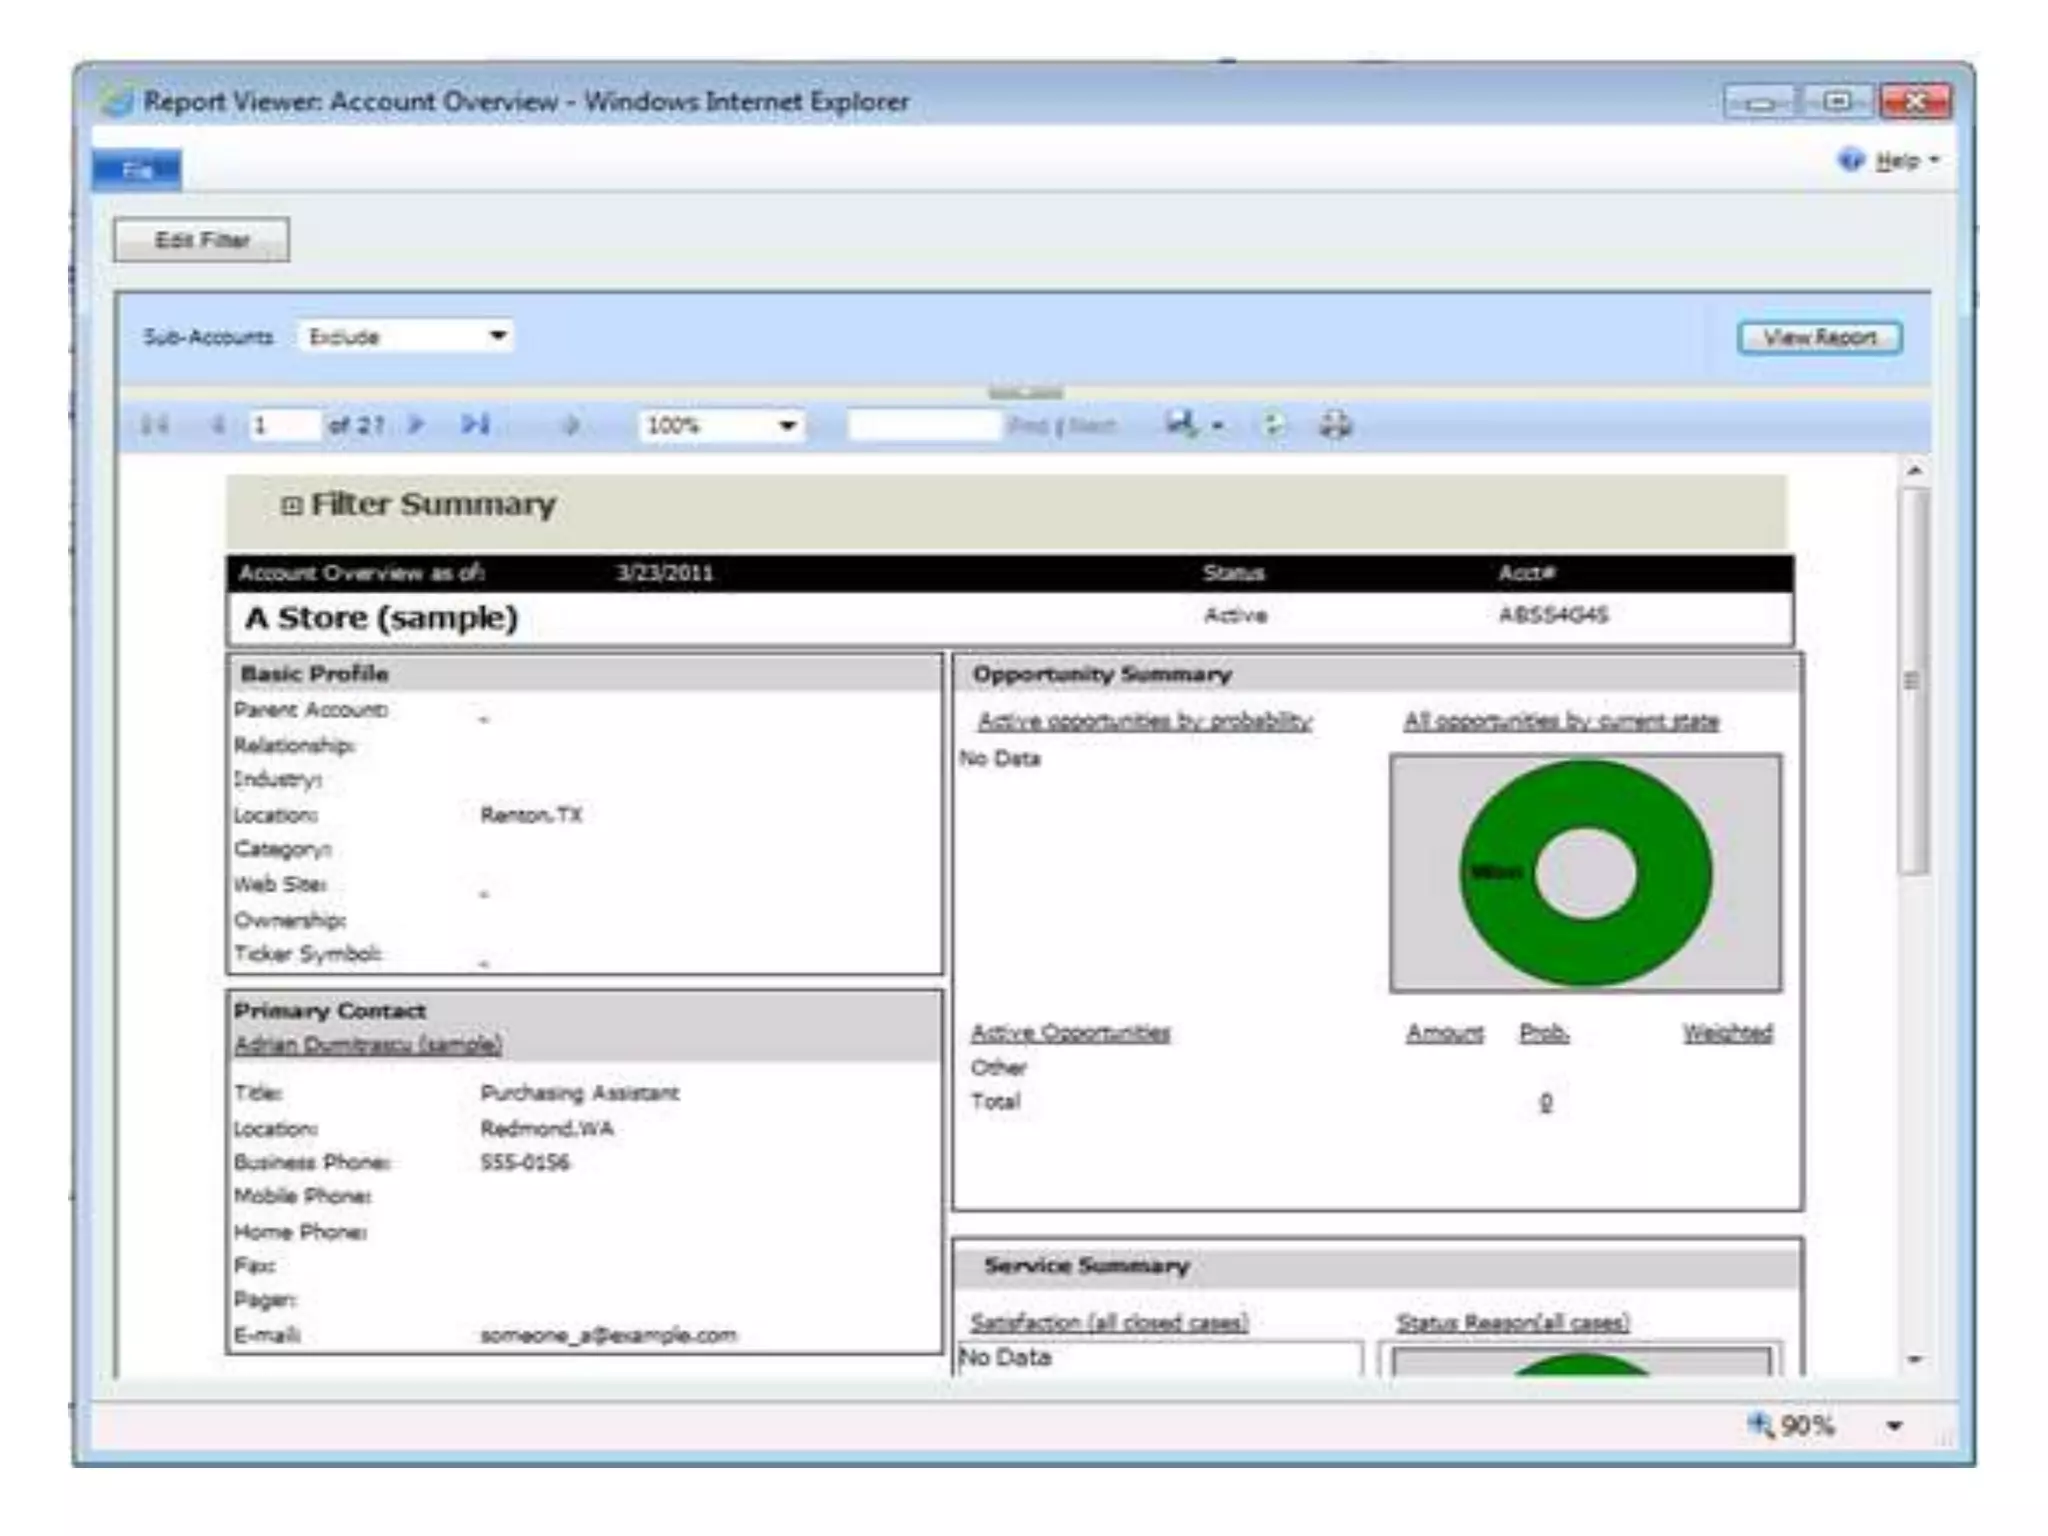Expand the Filter Summary section
Image resolution: width=2048 pixels, height=1536 pixels.
tap(291, 506)
